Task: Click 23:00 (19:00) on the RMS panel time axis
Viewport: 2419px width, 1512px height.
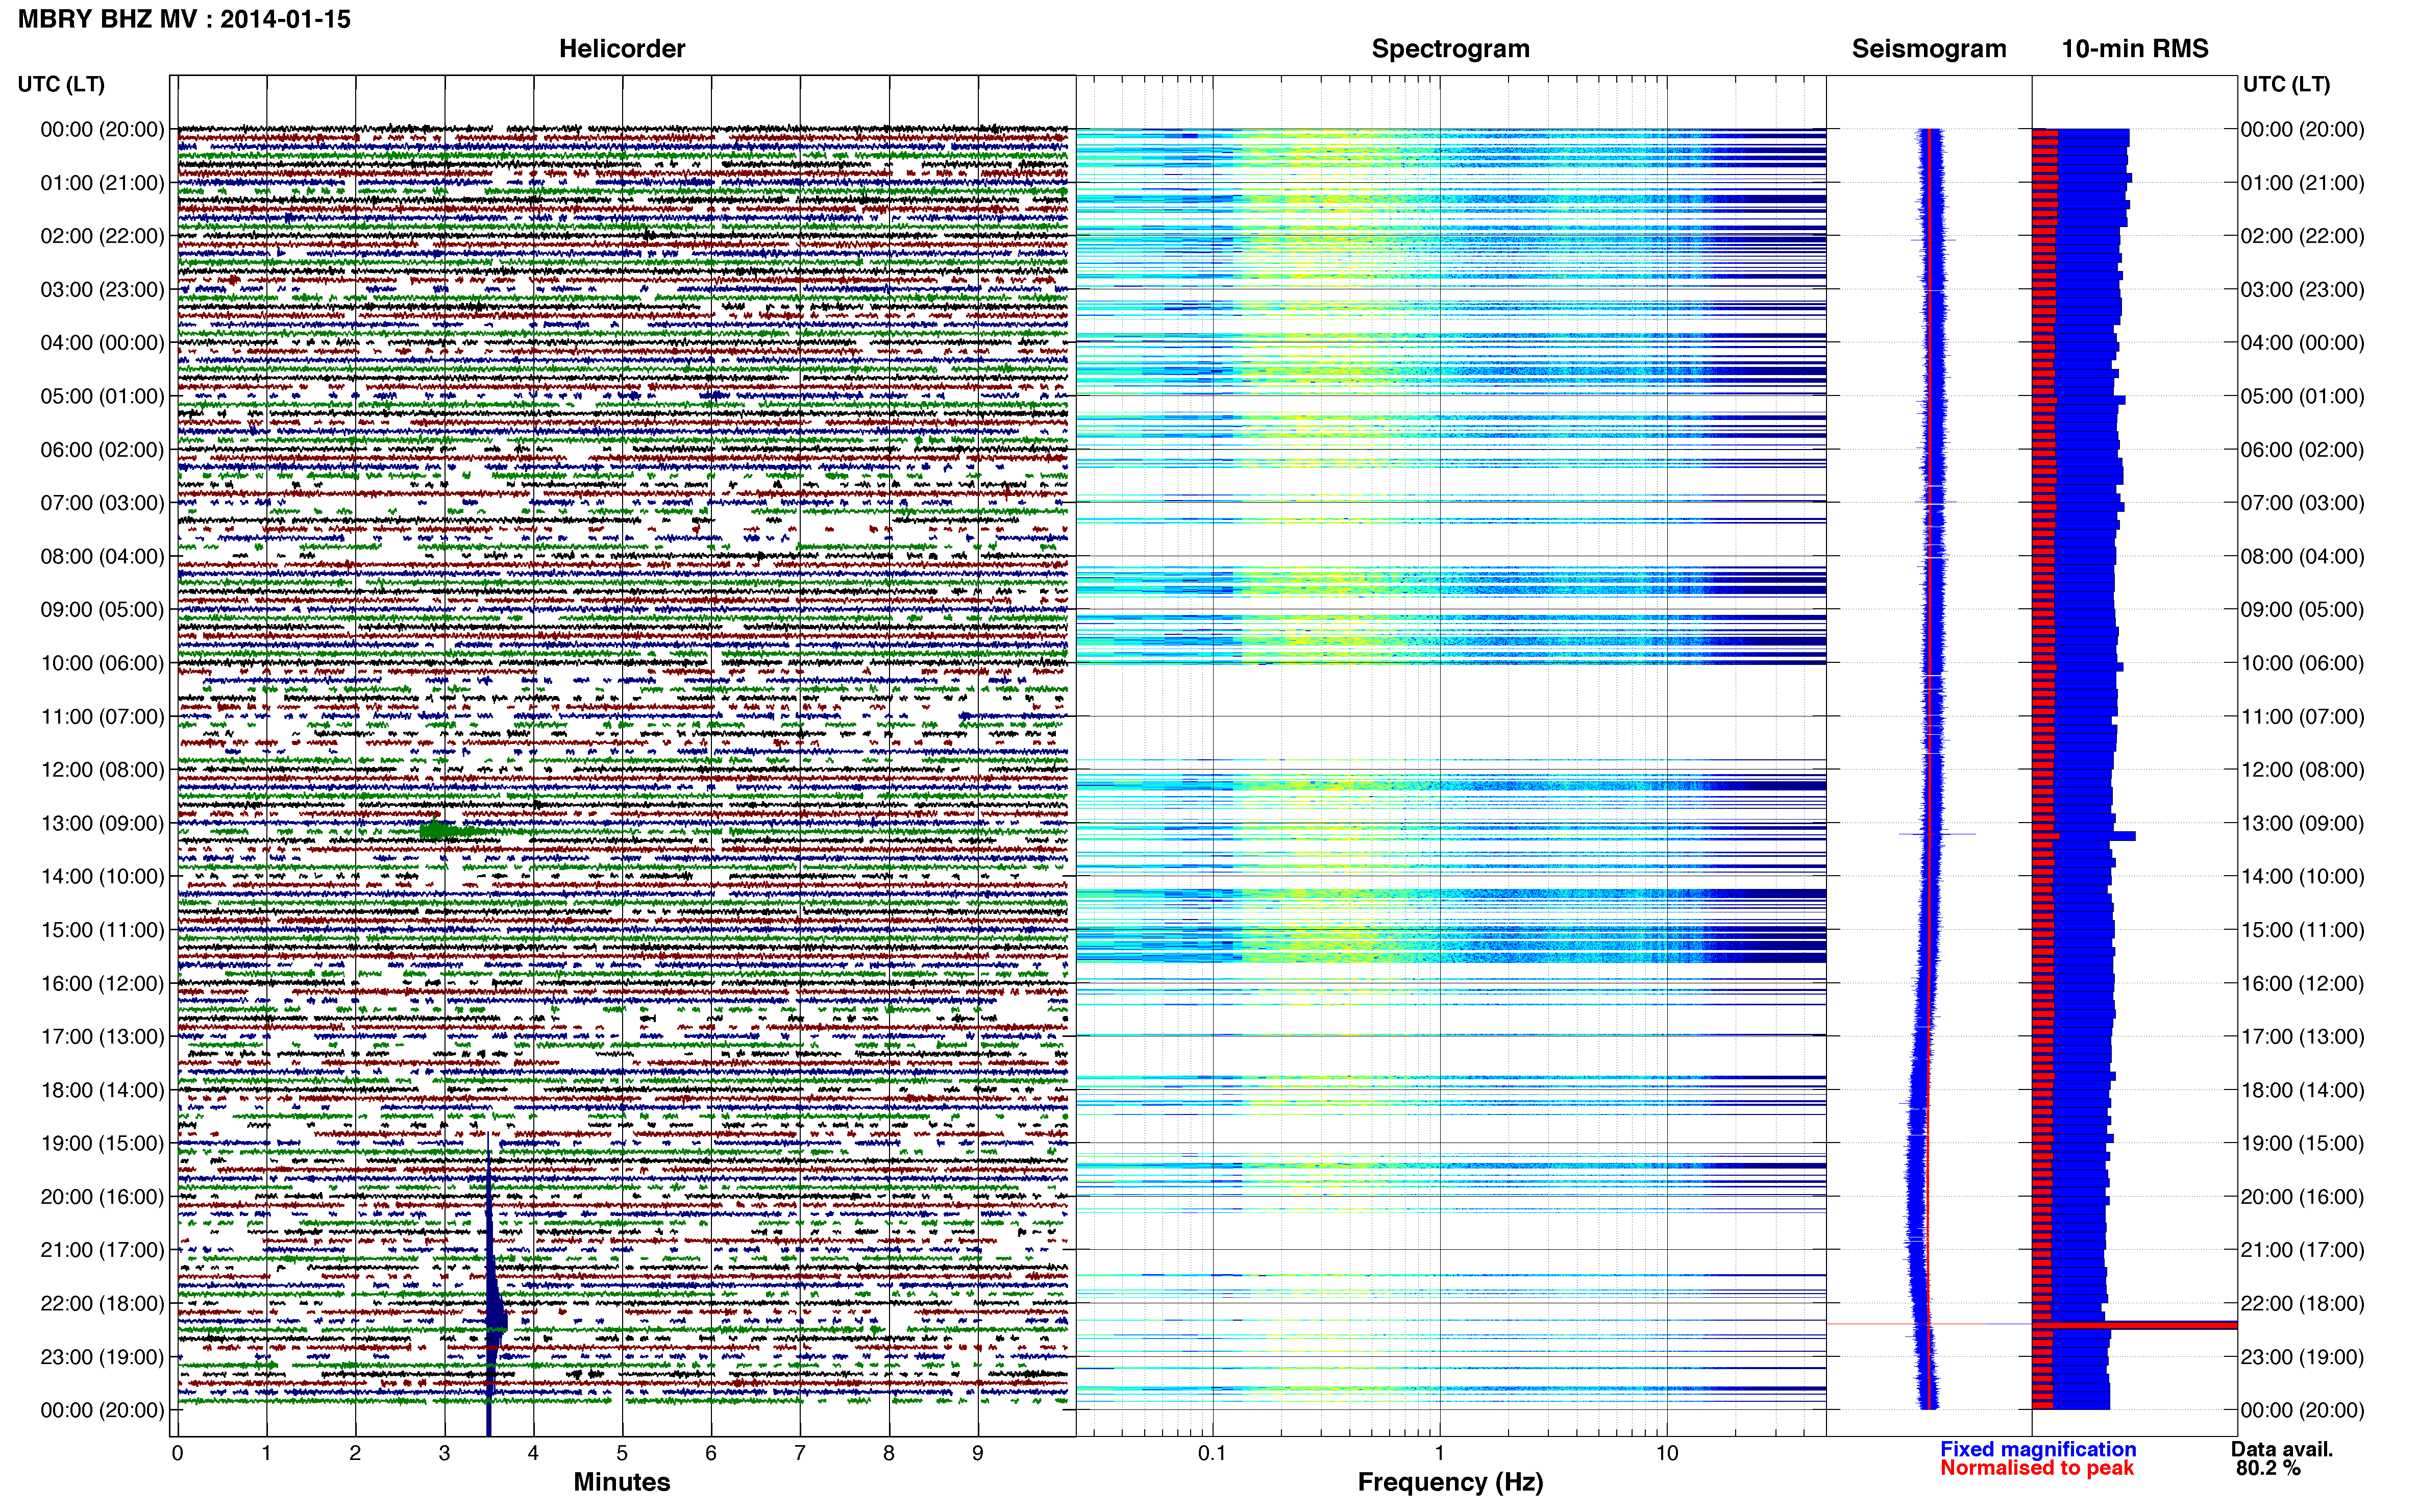Action: (x=2302, y=1357)
